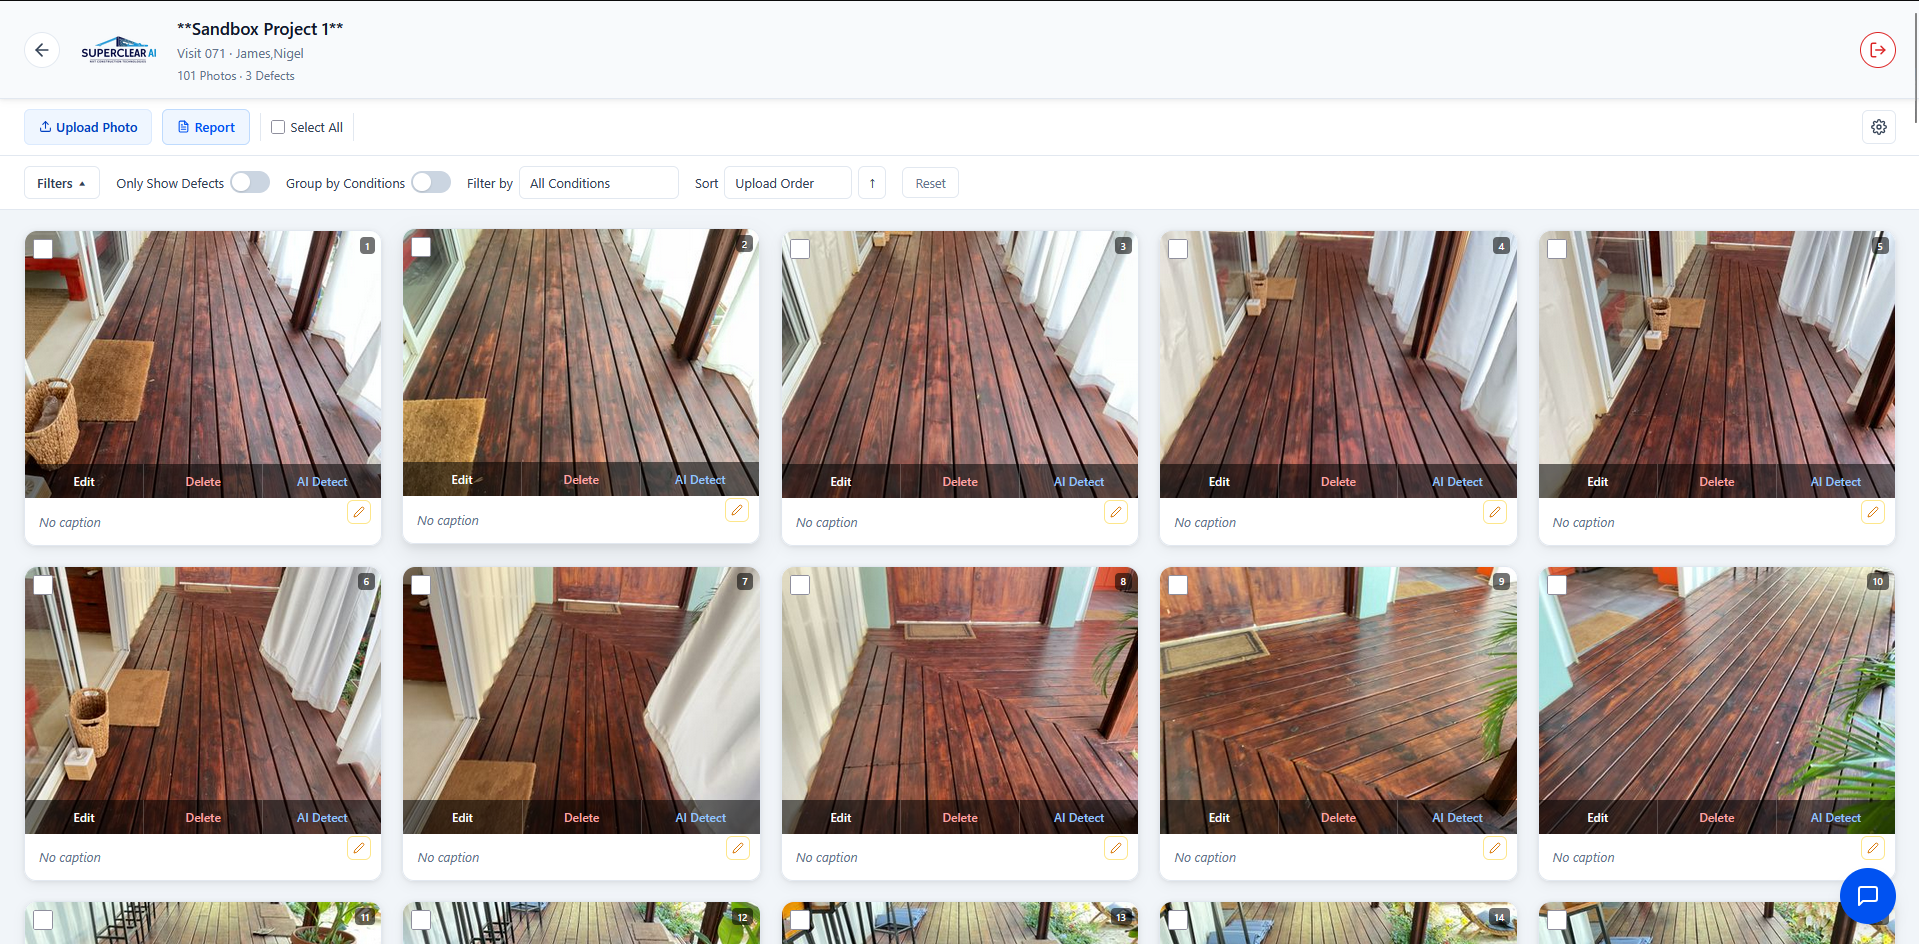Select photo 7 checkbox

(421, 584)
